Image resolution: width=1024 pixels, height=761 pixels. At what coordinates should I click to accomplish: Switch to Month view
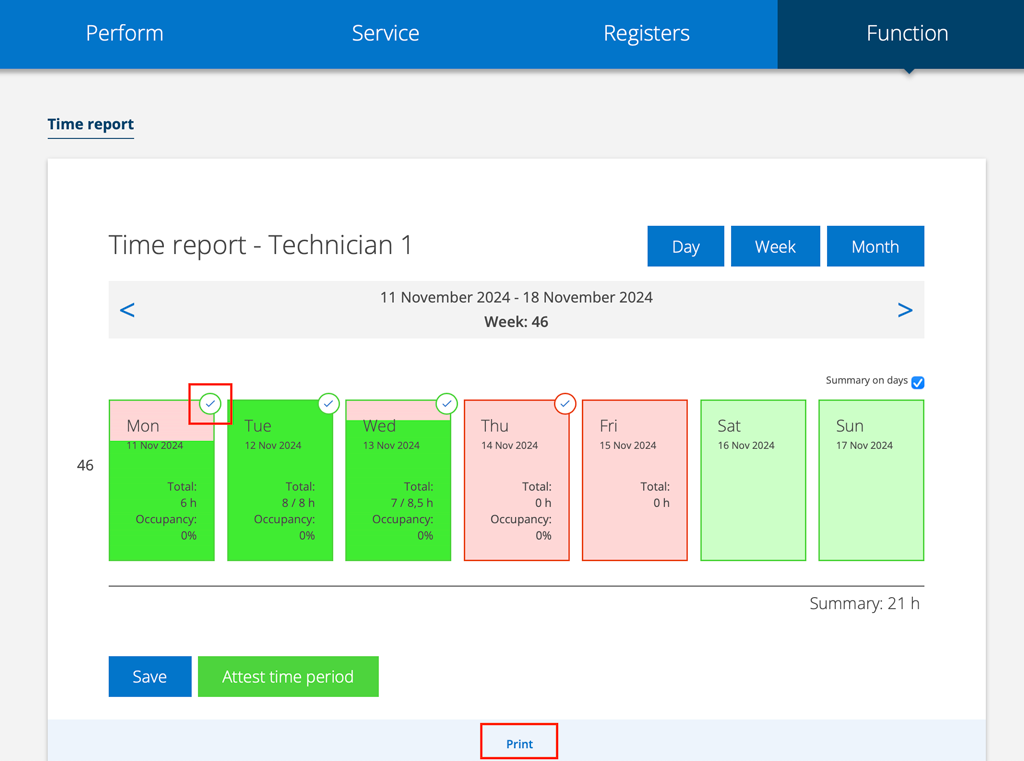pyautogui.click(x=875, y=247)
